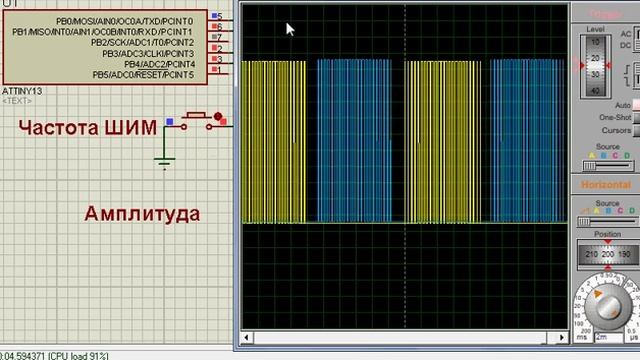Click the PB5/ADC0/RESET/PCINT5 pin label
Screen dimensions: 640x360
(143, 75)
